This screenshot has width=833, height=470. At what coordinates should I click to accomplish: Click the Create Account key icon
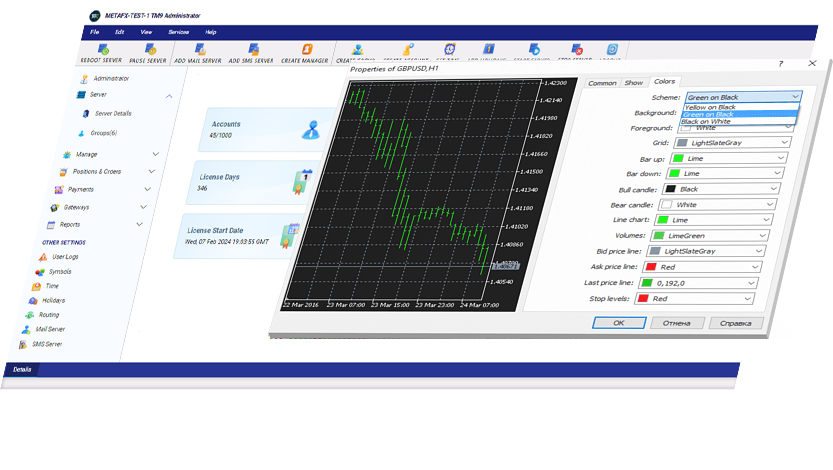pos(408,49)
